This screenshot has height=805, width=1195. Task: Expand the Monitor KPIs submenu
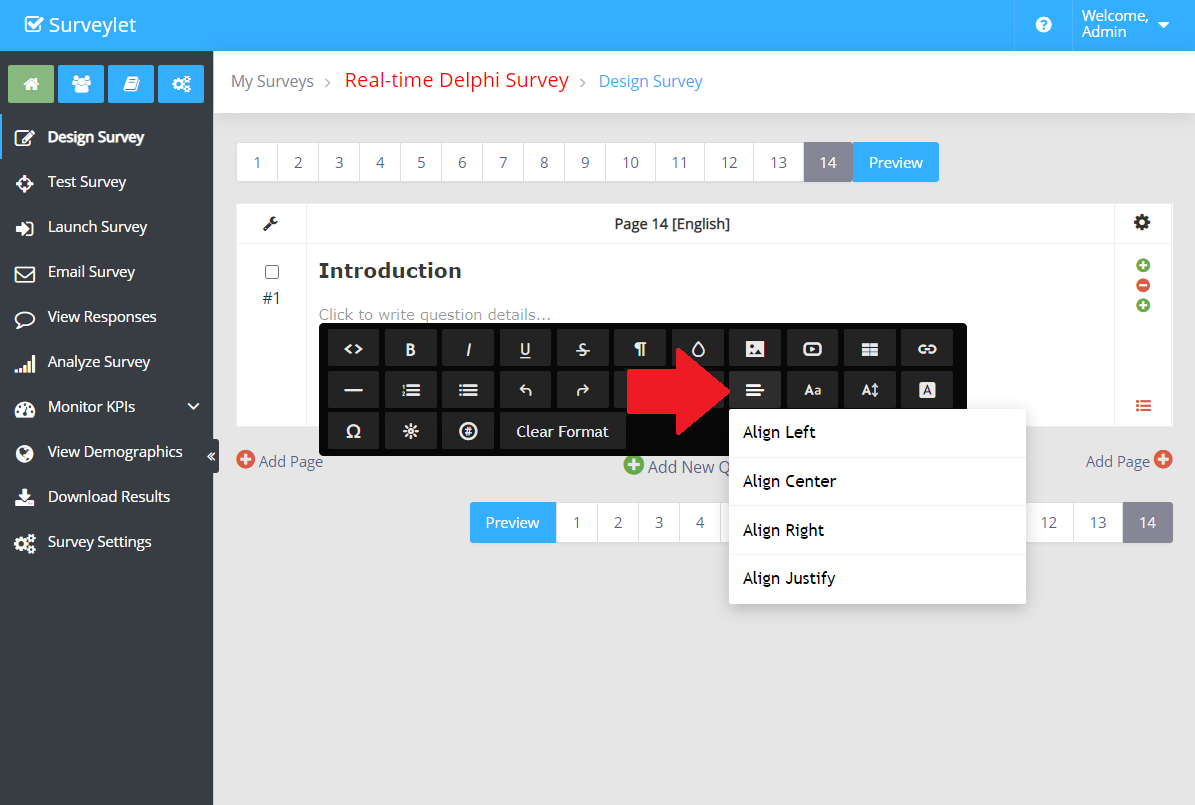[193, 407]
